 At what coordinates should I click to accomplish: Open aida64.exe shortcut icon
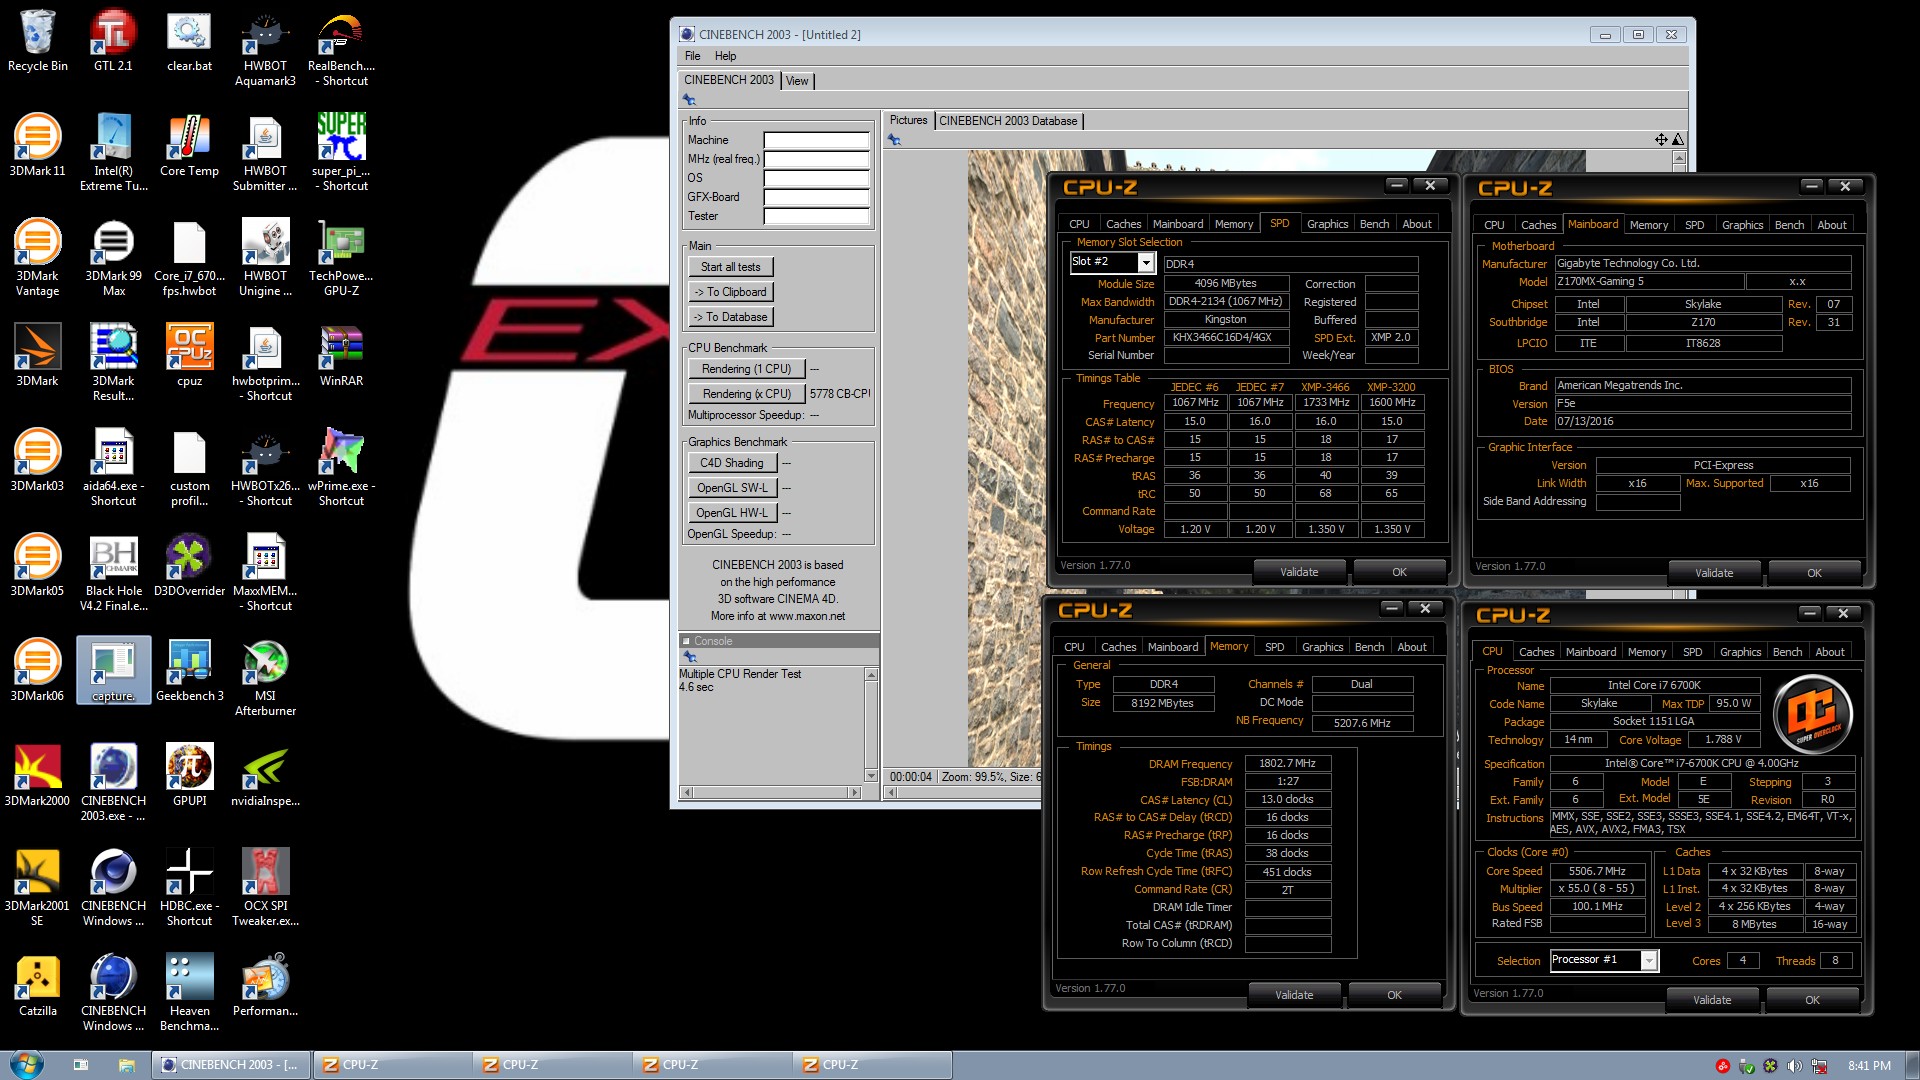(113, 468)
